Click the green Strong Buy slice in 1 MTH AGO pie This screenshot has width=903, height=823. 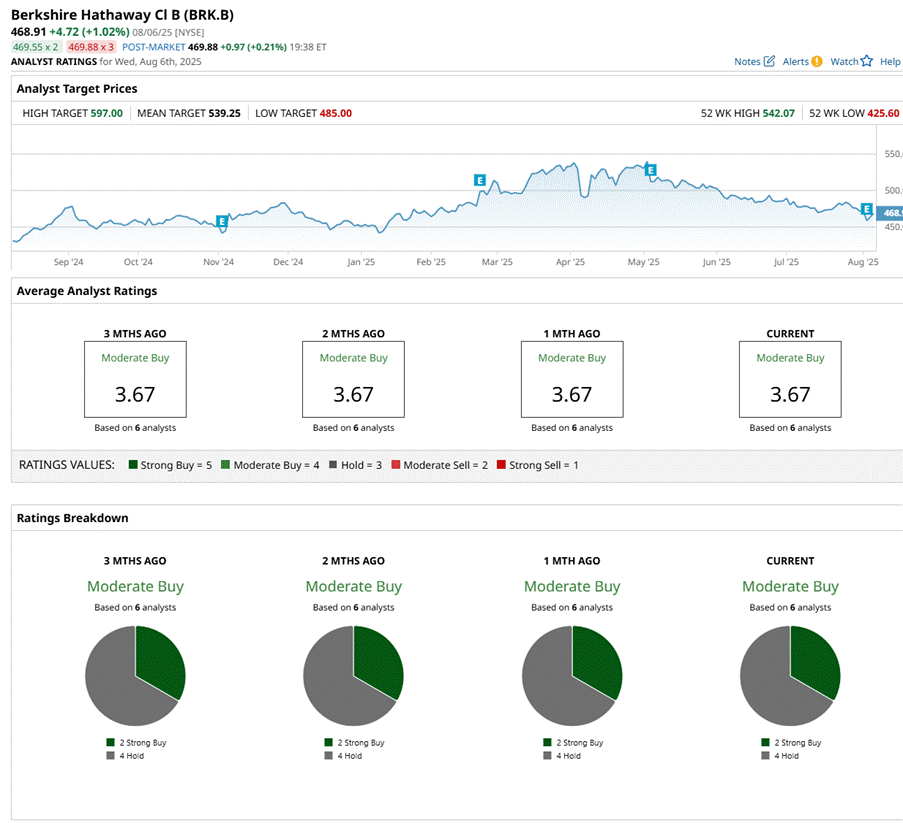597,661
